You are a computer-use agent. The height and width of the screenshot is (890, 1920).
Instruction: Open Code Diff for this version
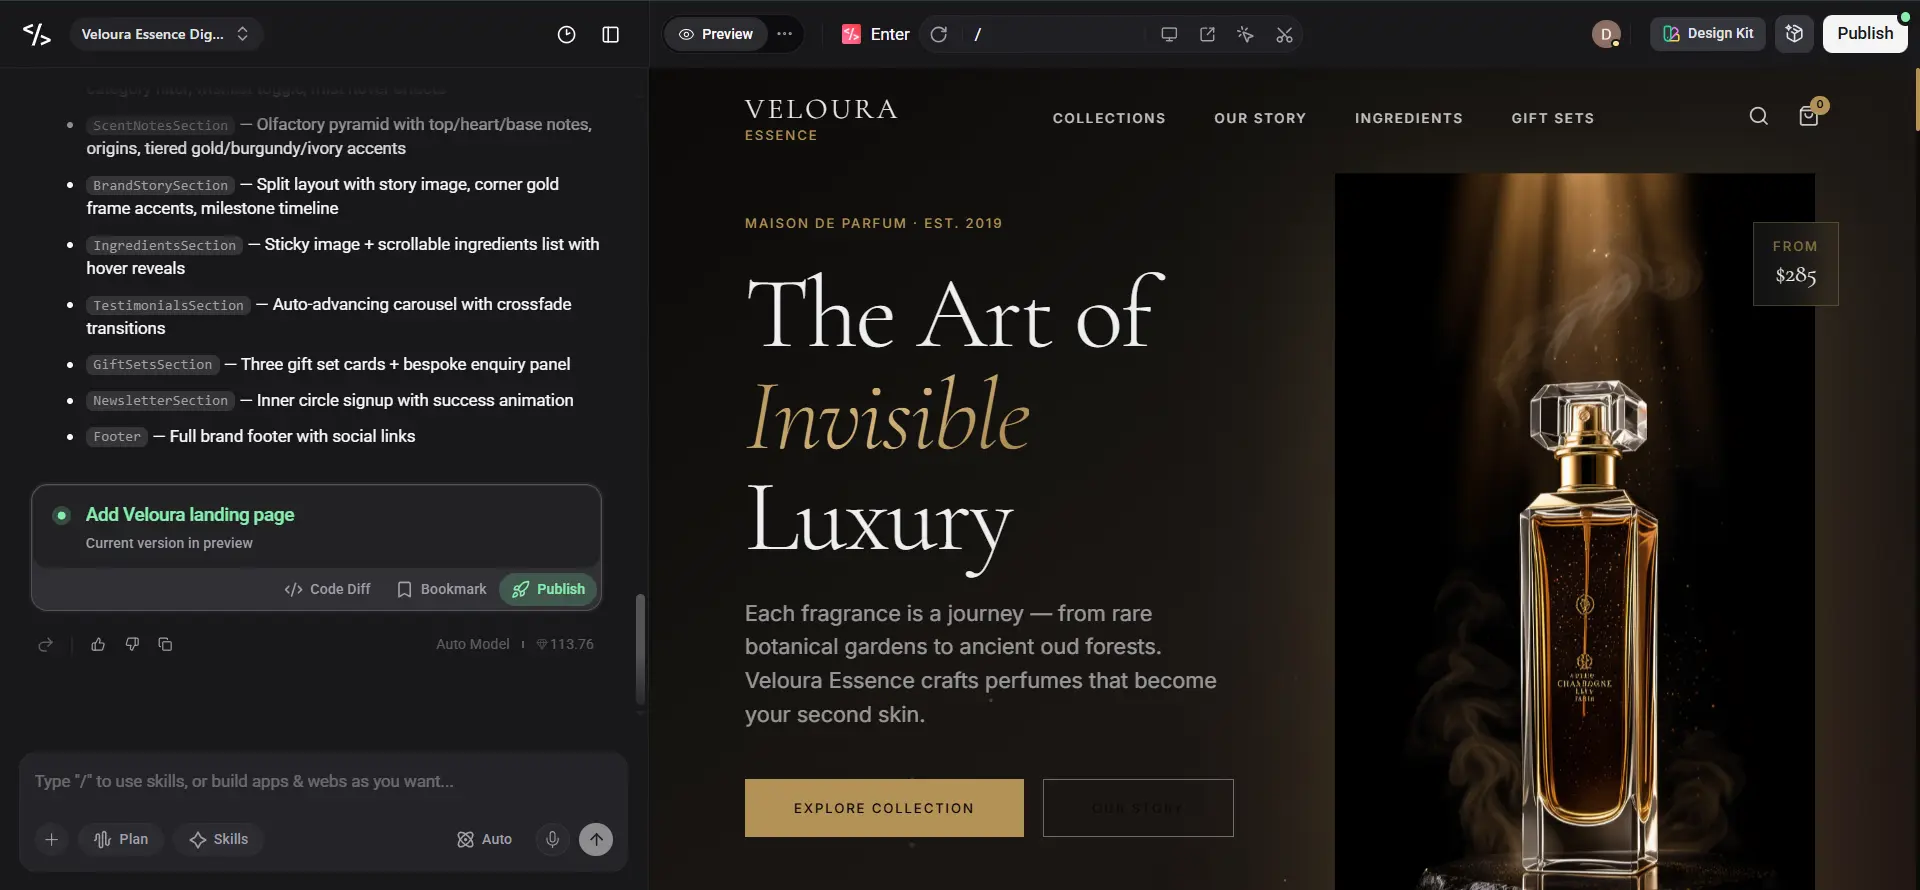coord(327,589)
